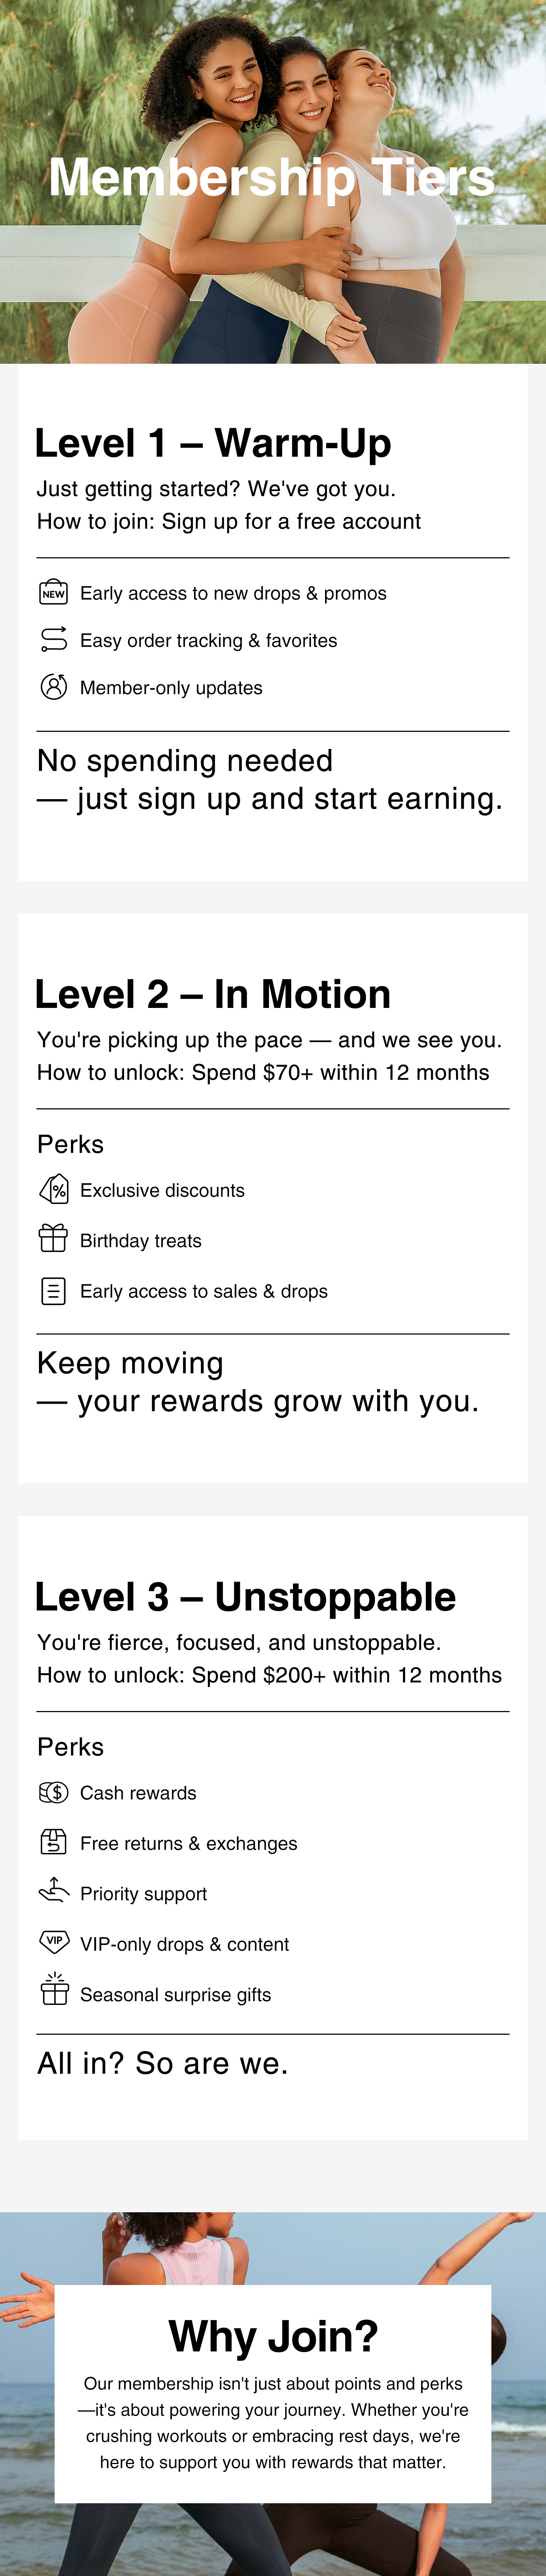Click the NEW bag icon for early access
The width and height of the screenshot is (546, 2576).
click(x=53, y=592)
